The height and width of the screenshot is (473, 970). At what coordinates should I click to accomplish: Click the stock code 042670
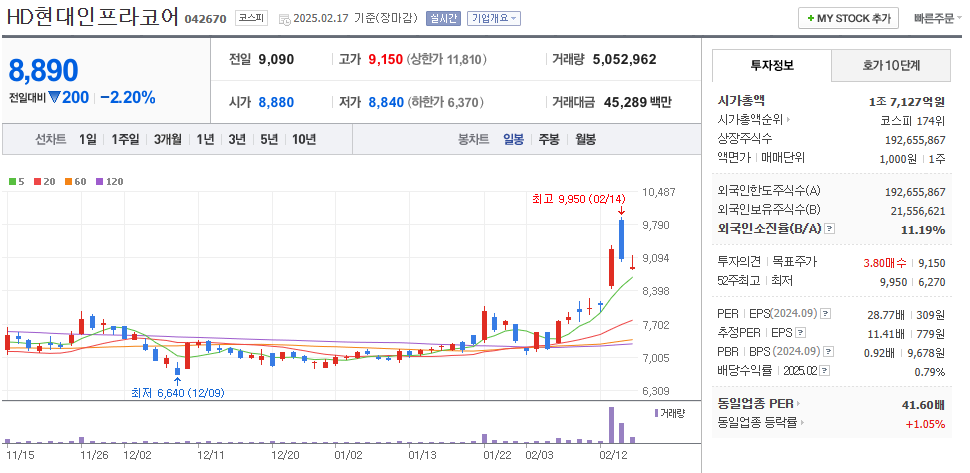(205, 19)
